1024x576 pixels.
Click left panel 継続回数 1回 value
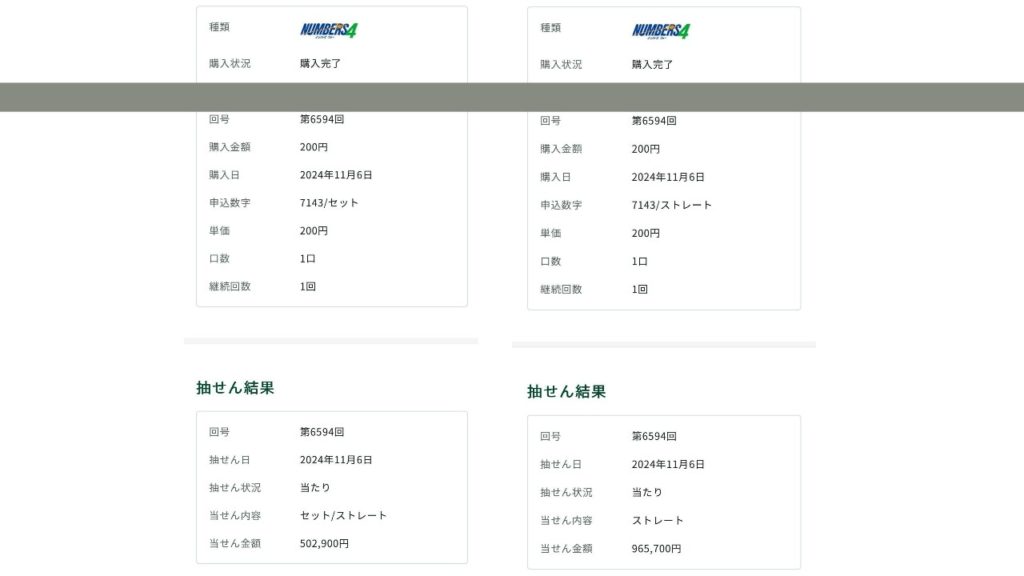(308, 287)
